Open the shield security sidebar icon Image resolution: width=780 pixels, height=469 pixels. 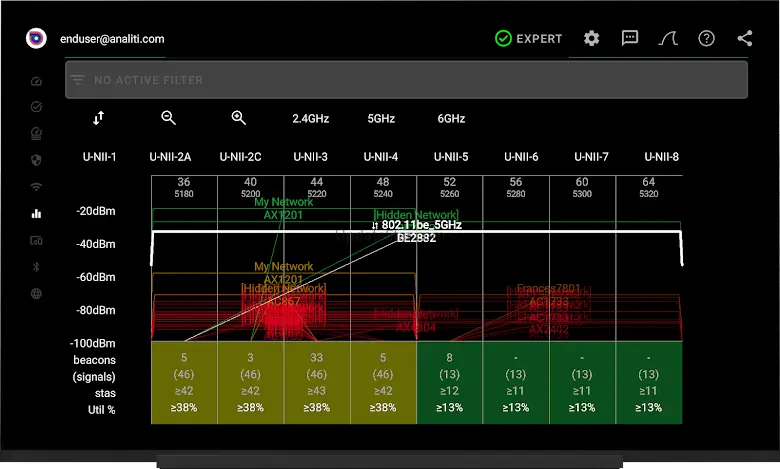point(36,160)
